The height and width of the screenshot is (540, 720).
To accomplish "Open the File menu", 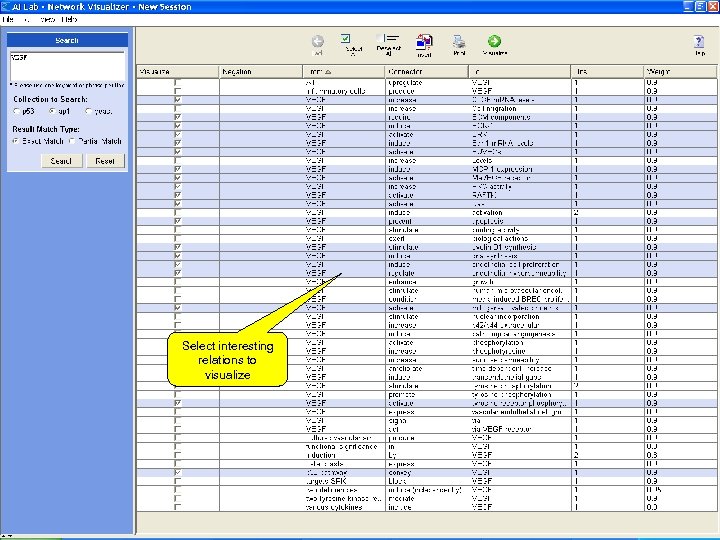I will 7,19.
